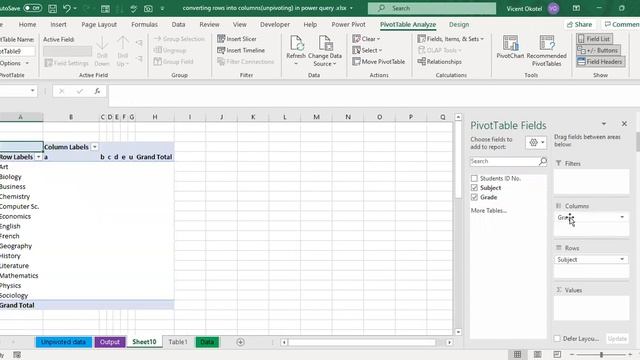The image size is (640, 360).
Task: Click vertical scrollbar down arrow
Action: point(458,332)
